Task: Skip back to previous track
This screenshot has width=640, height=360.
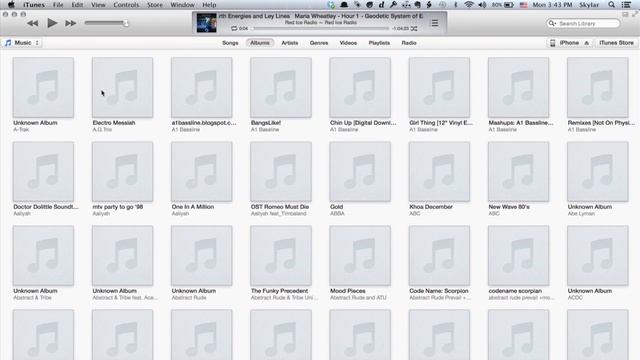Action: 32,24
